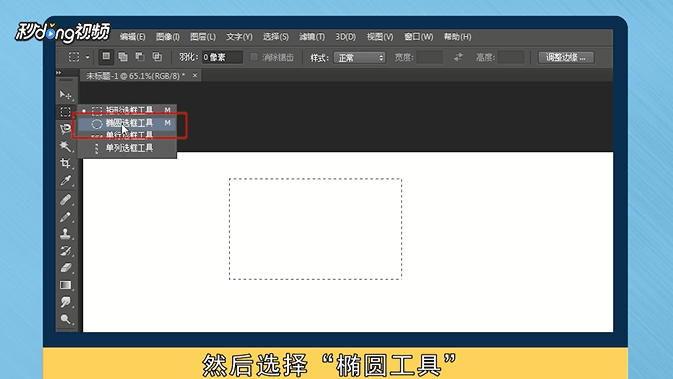Select the Smudge tool
The height and width of the screenshot is (379, 673).
65,302
